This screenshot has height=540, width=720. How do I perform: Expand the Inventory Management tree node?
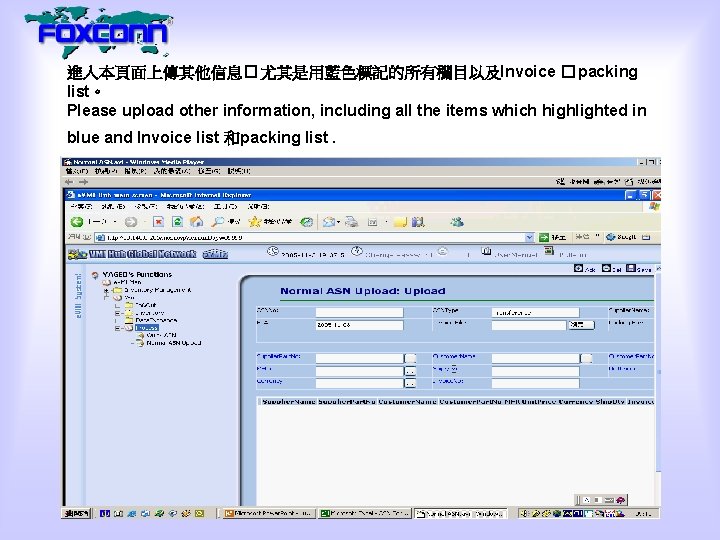(x=106, y=290)
